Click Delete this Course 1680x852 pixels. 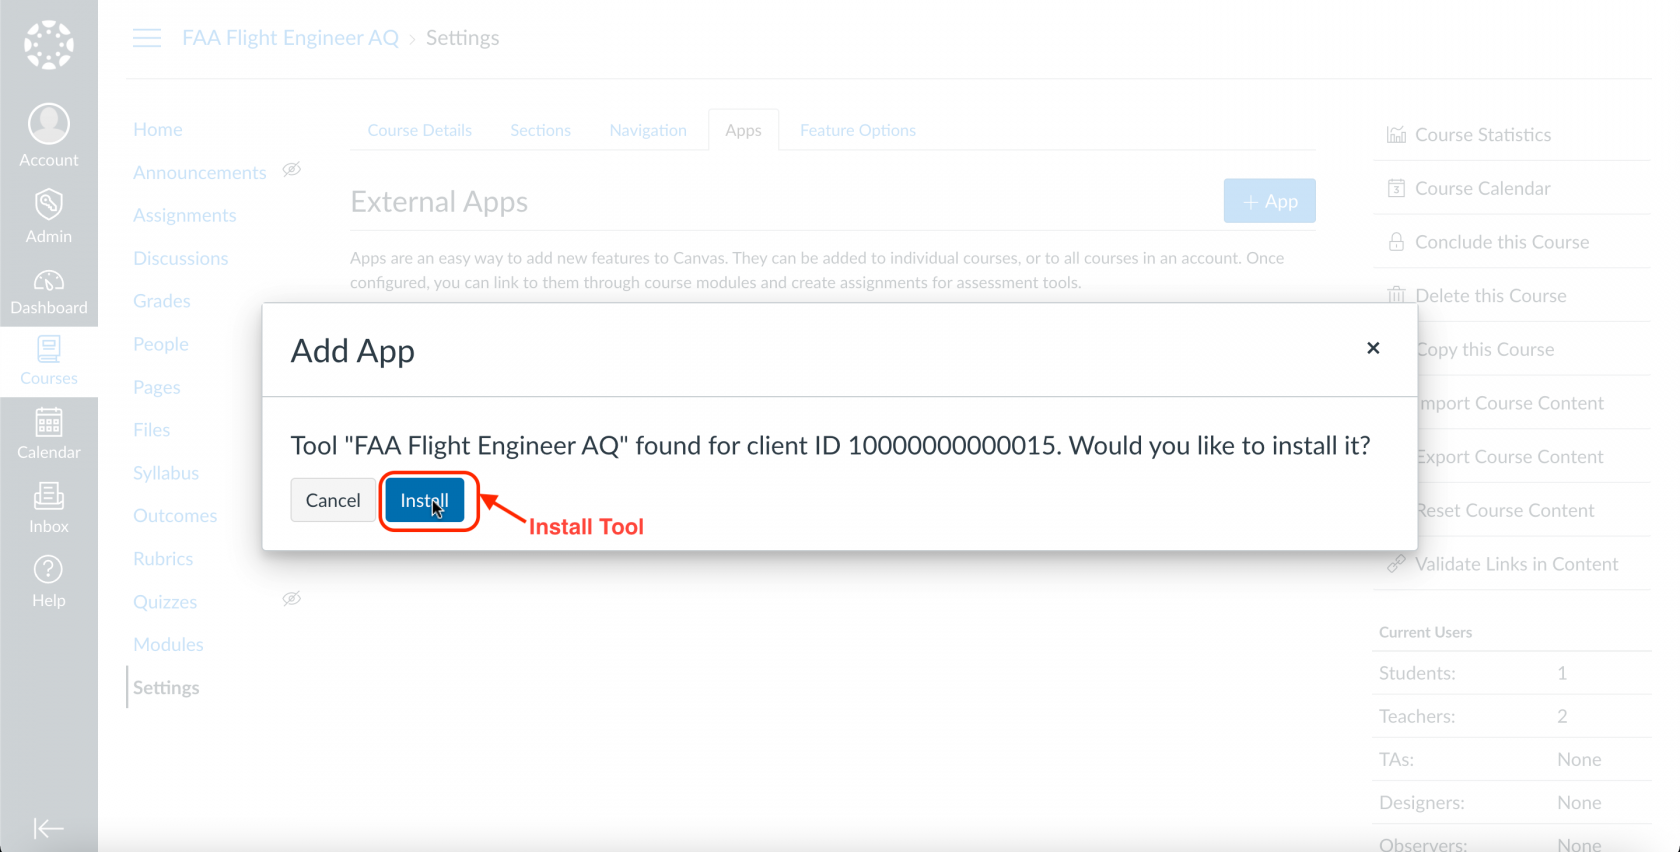pyautogui.click(x=1491, y=296)
